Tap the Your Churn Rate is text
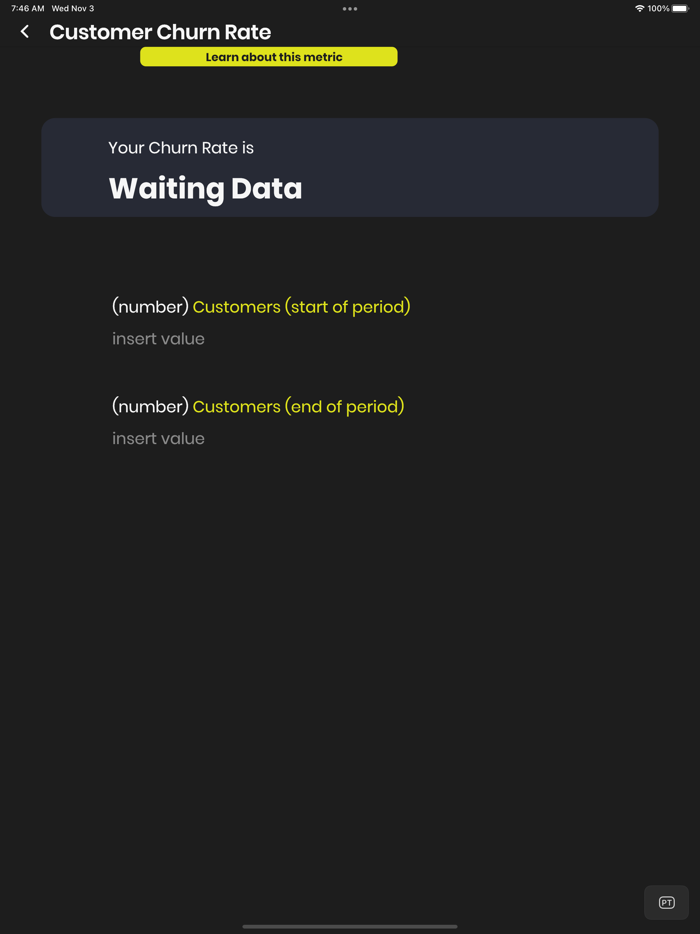Image resolution: width=700 pixels, height=934 pixels. (x=180, y=147)
